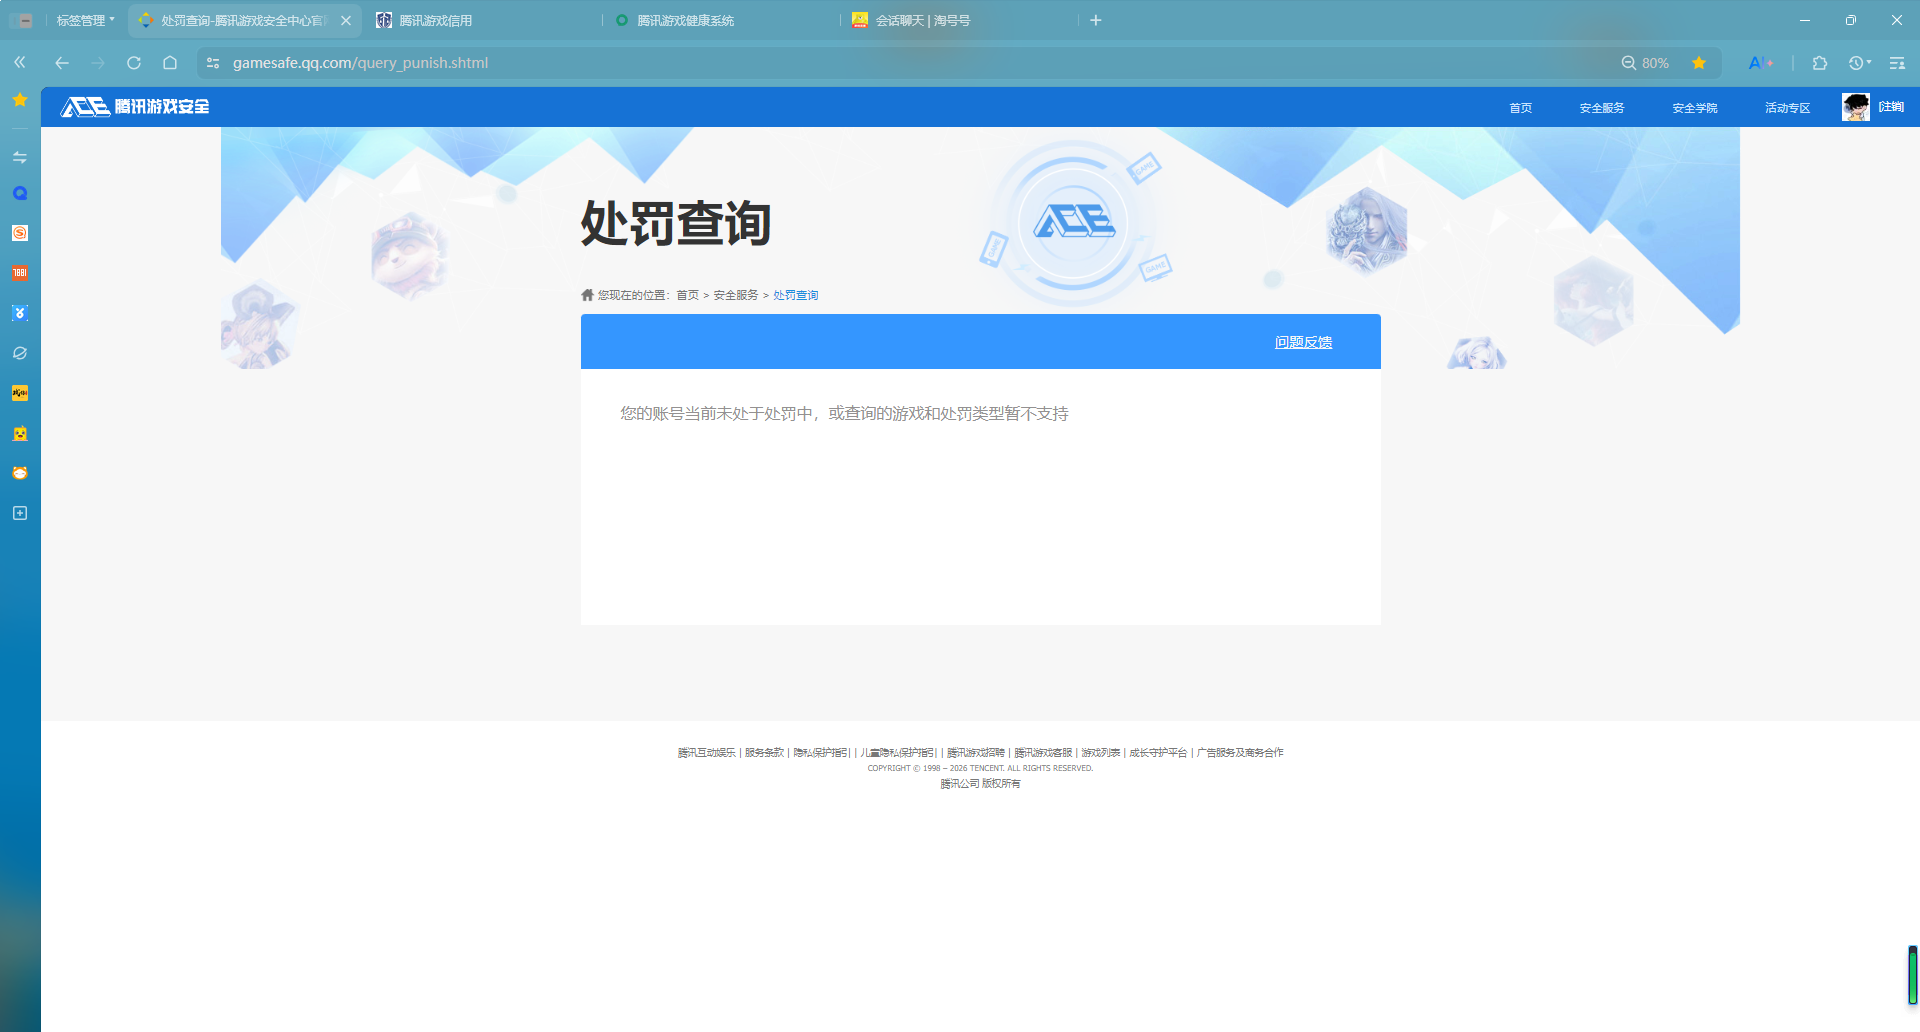Open the extensions puzzle icon

click(1820, 62)
